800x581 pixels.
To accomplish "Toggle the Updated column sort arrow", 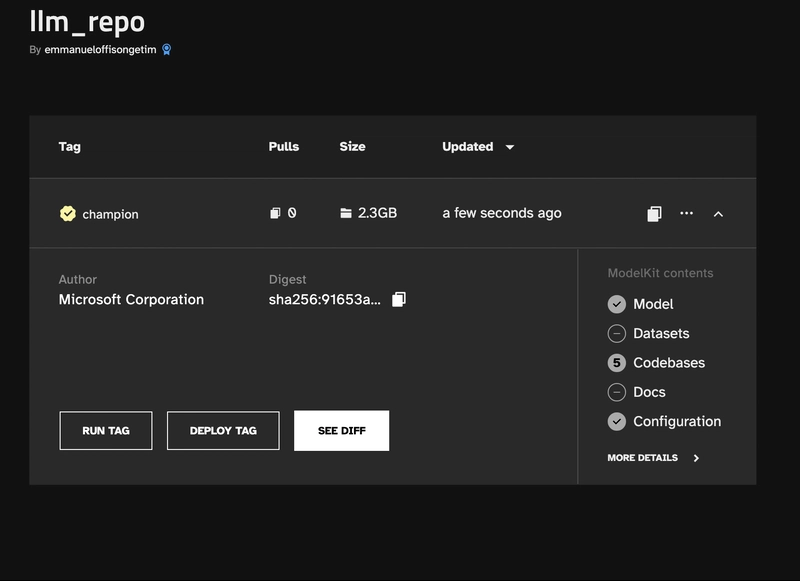I will [510, 147].
